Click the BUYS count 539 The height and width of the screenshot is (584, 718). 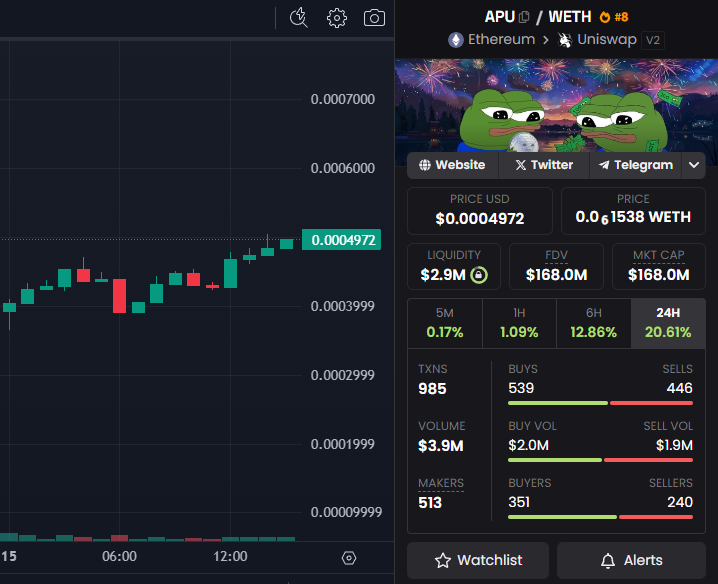521,388
